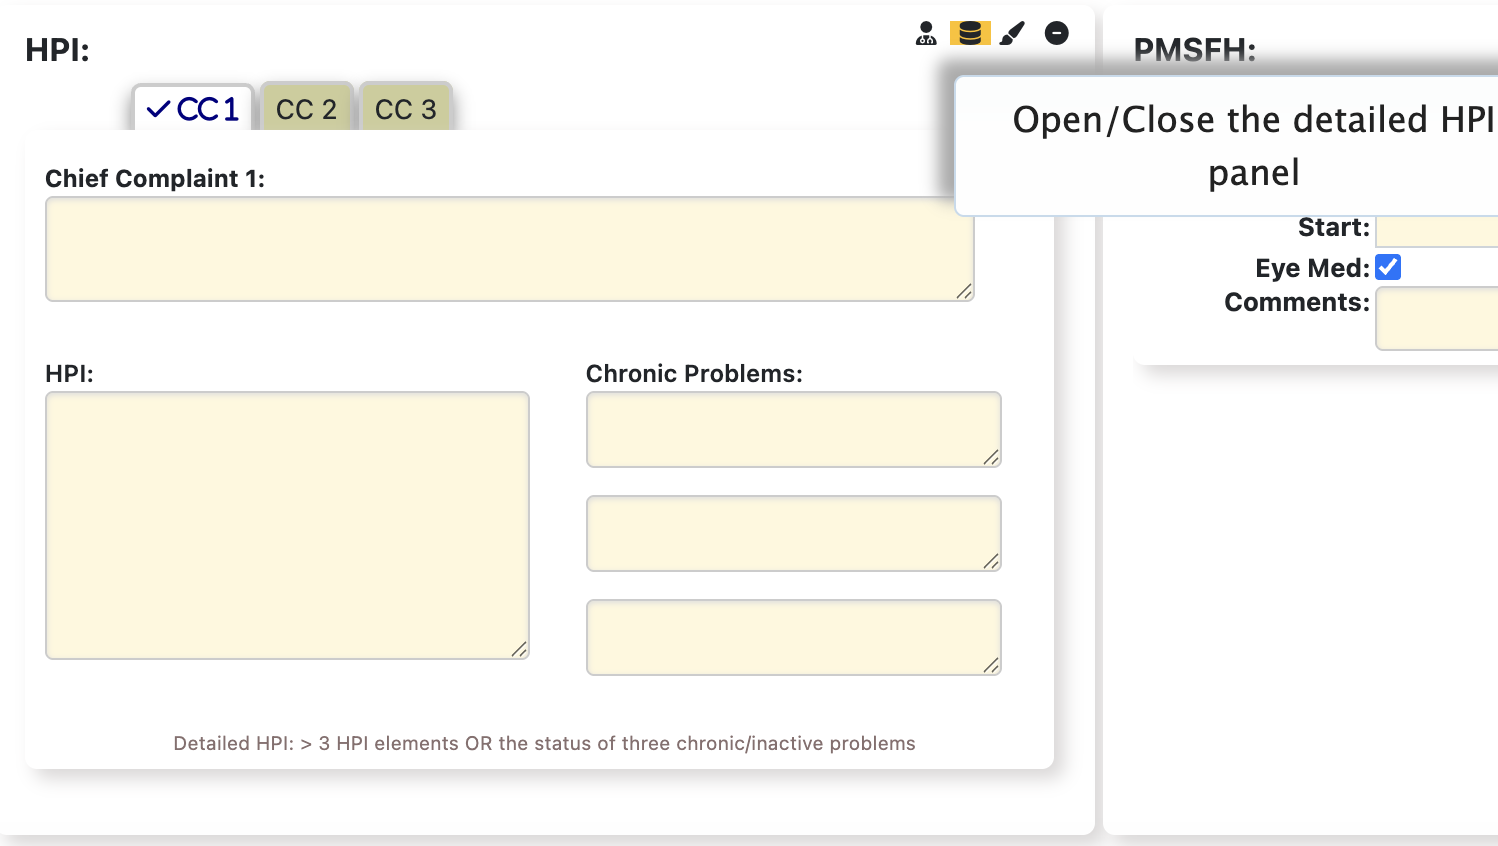Viewport: 1498px width, 846px height.
Task: Focus the Comments text box
Action: 1437,318
